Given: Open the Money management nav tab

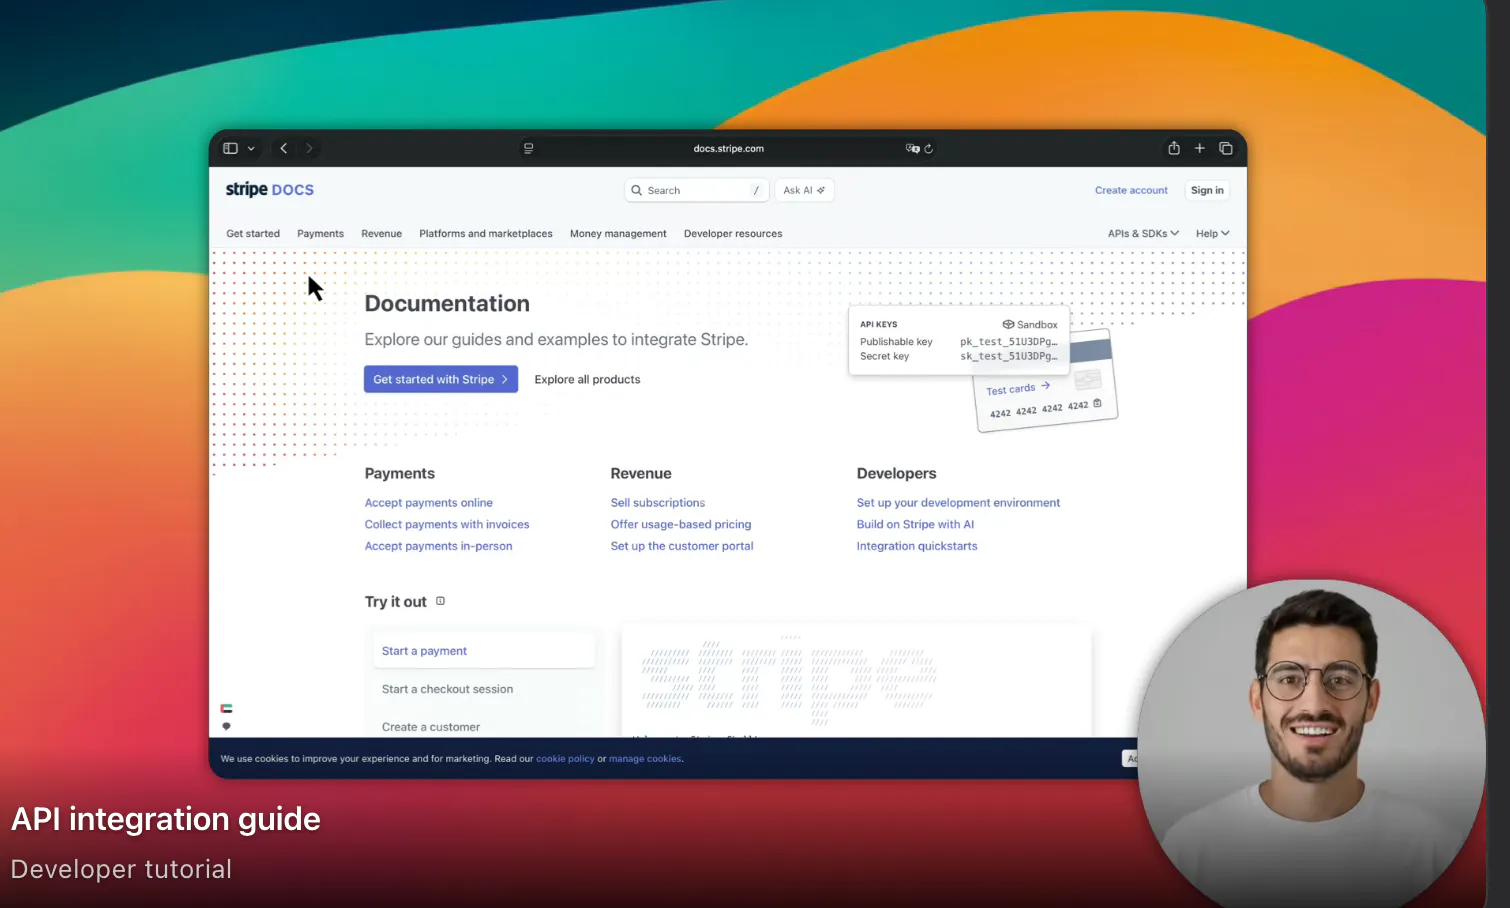Looking at the screenshot, I should tap(618, 234).
